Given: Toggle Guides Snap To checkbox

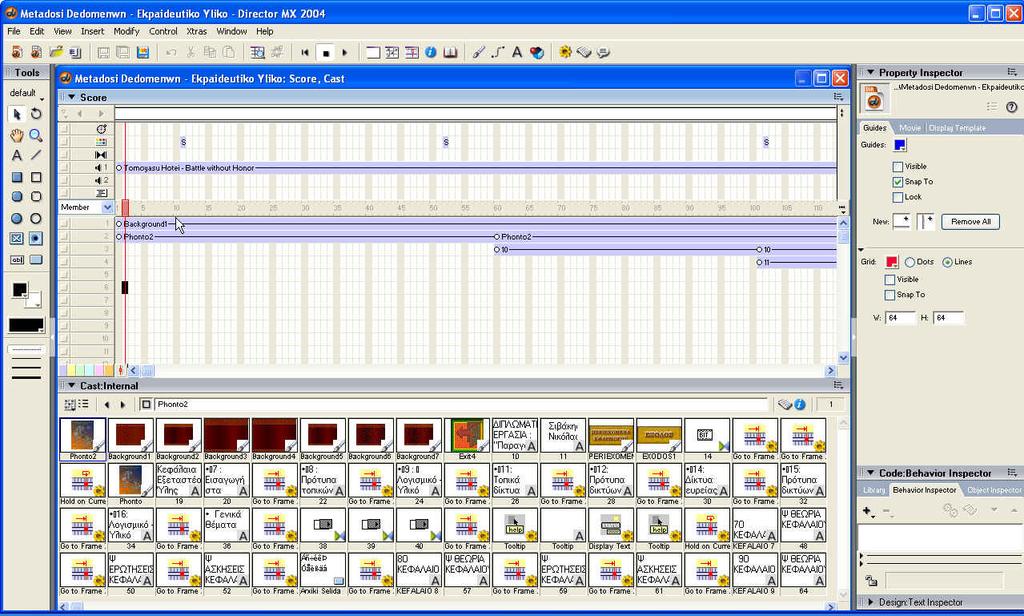Looking at the screenshot, I should [x=898, y=182].
